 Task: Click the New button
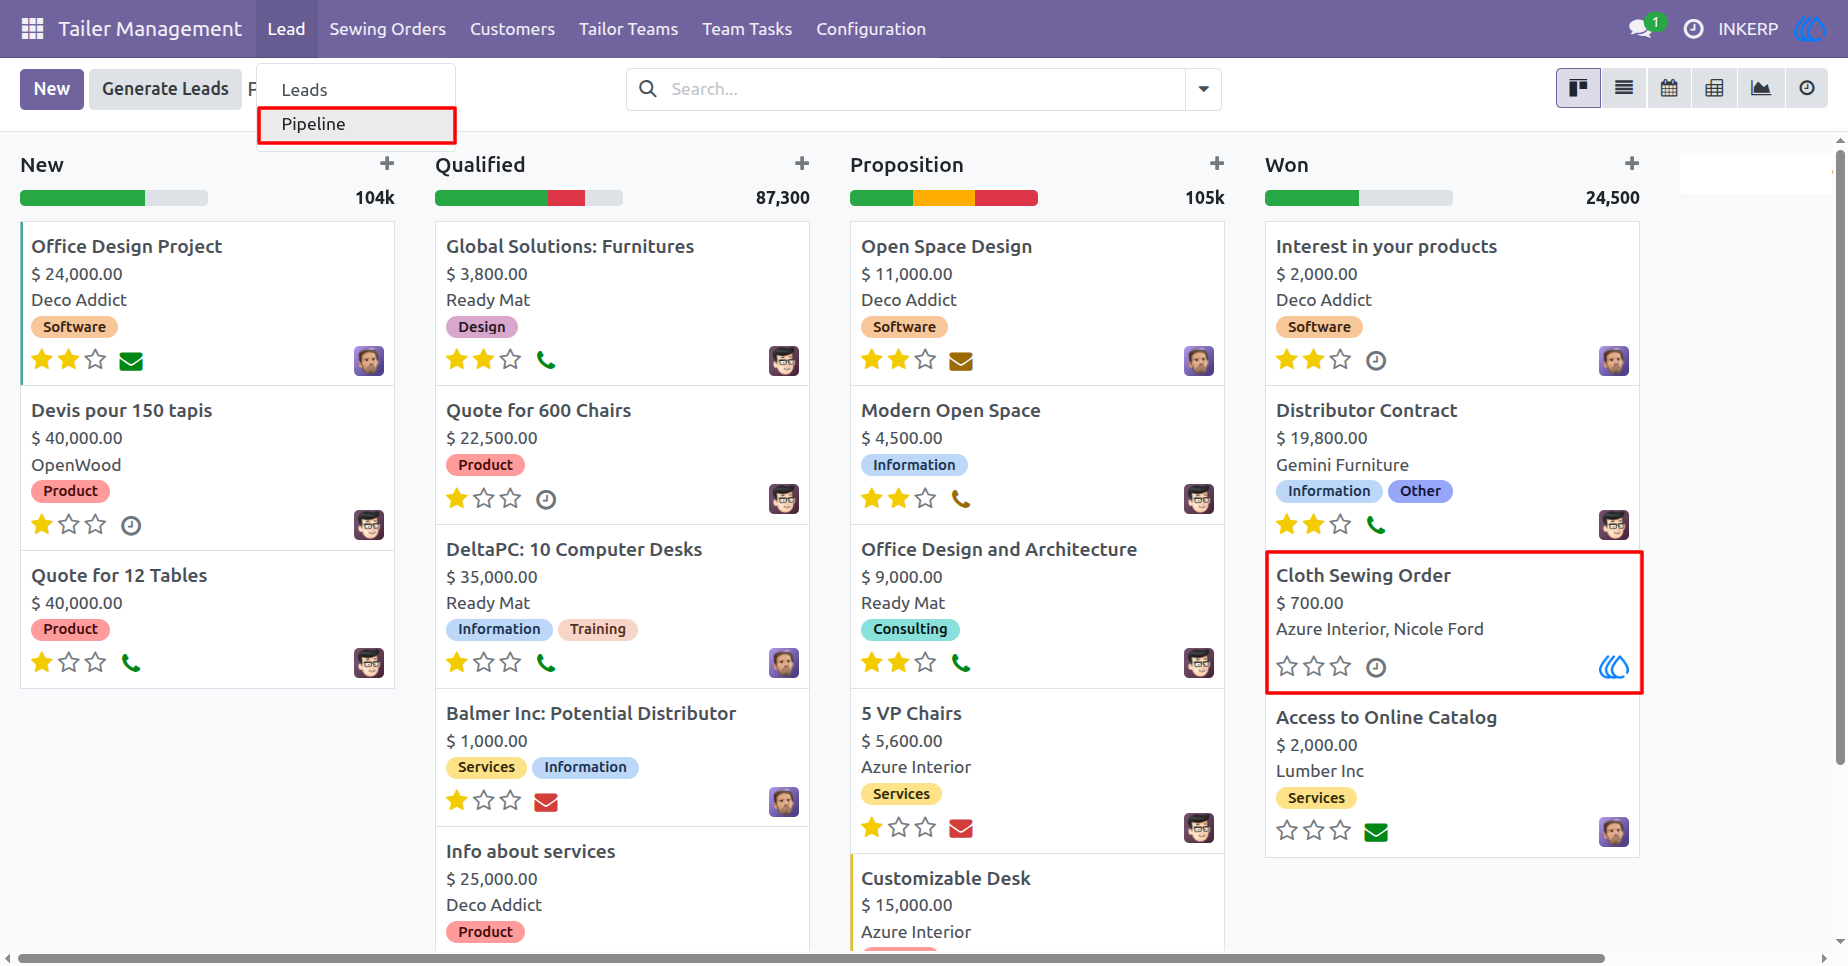click(x=52, y=89)
